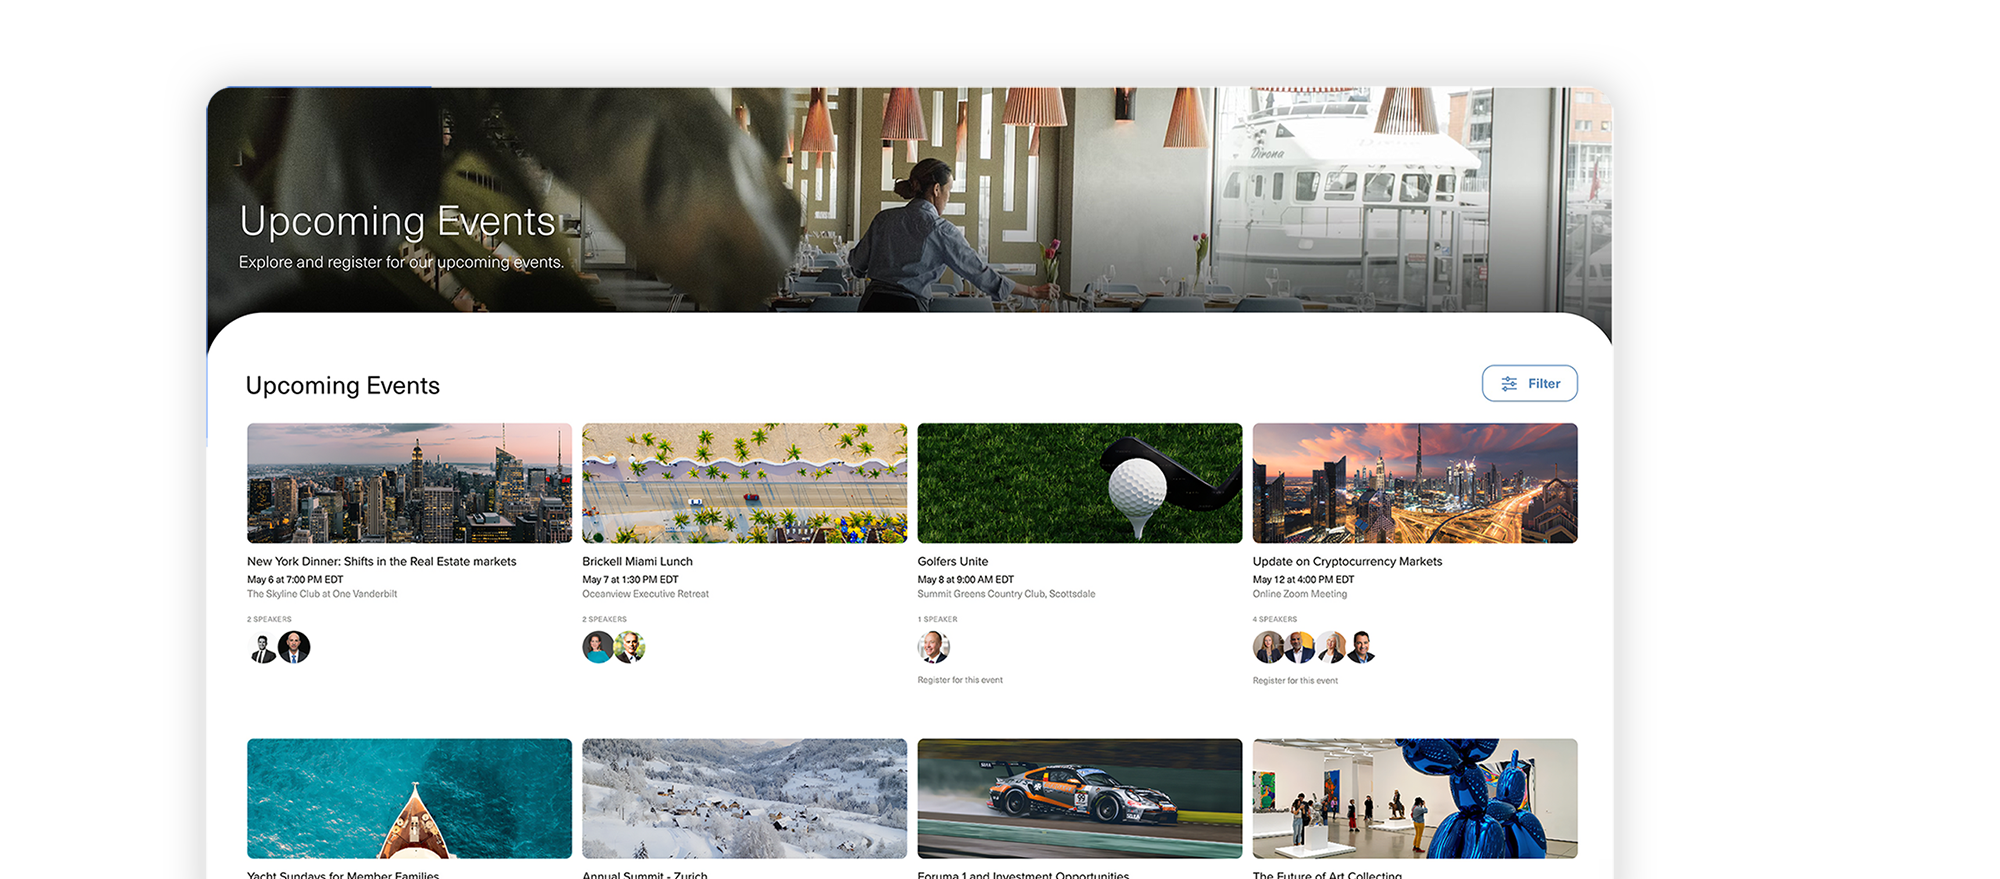Click 'Register for this event' under Golfers Unite

[960, 680]
